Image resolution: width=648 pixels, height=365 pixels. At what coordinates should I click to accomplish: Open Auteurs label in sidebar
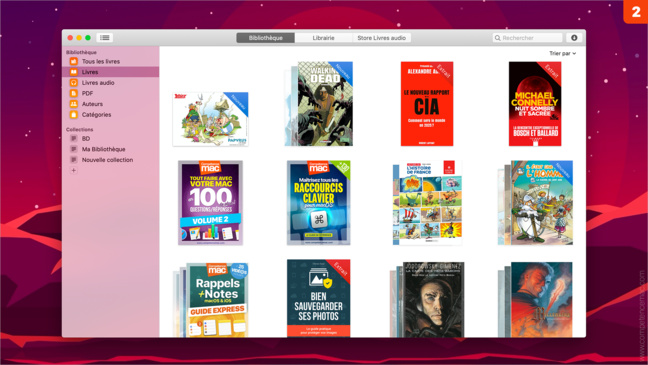click(92, 104)
